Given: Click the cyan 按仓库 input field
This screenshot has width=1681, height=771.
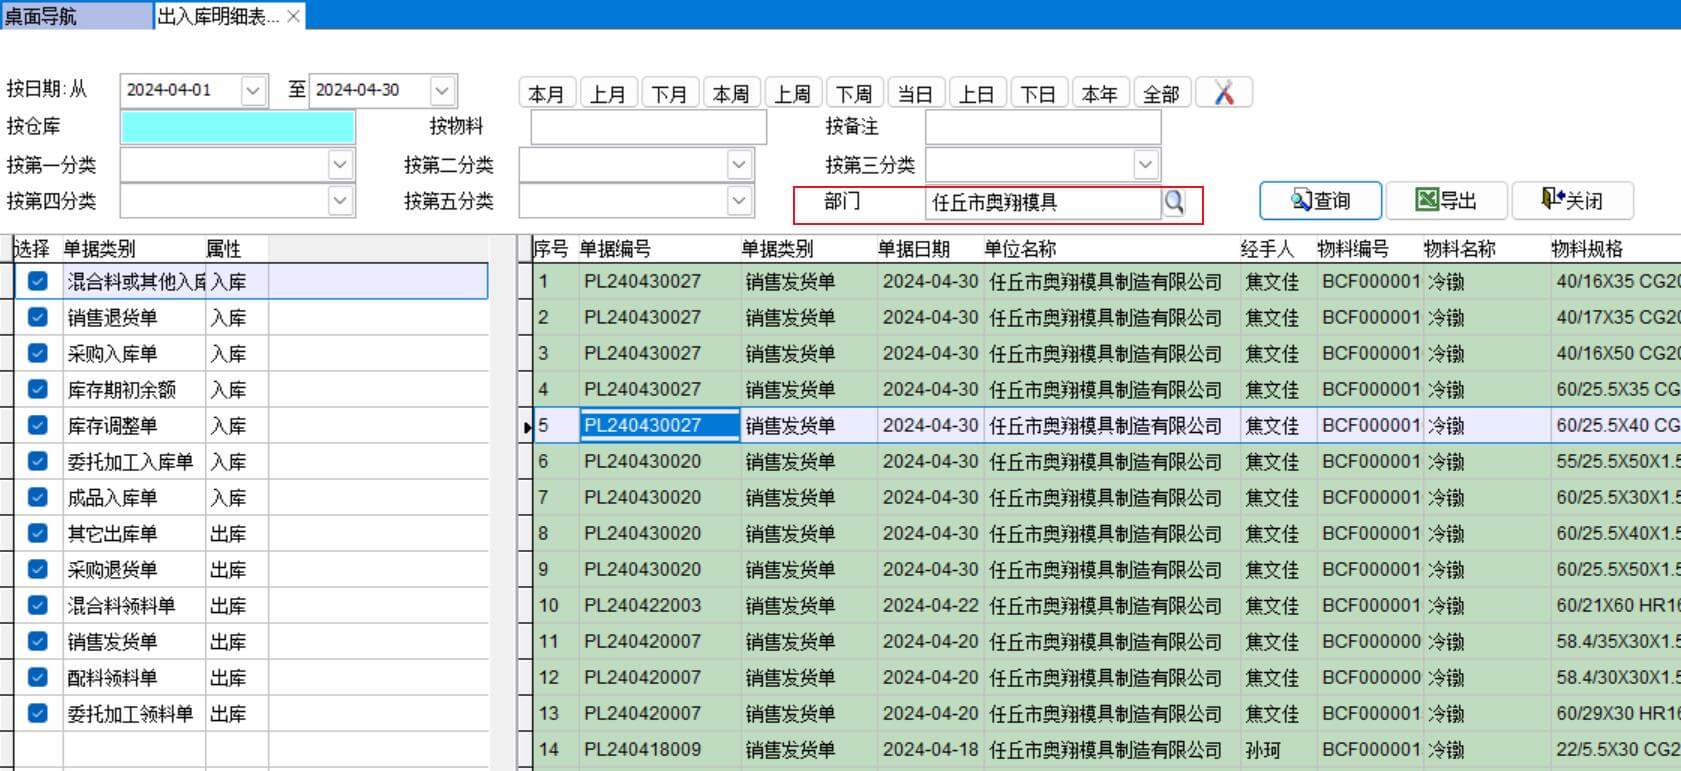Looking at the screenshot, I should [x=237, y=127].
